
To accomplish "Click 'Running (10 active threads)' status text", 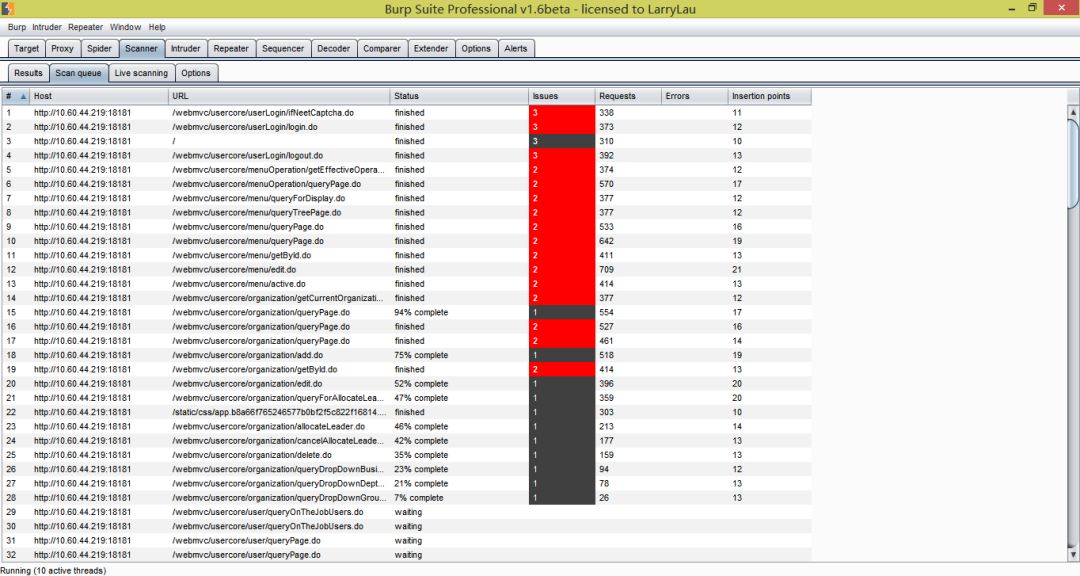I will pos(53,570).
